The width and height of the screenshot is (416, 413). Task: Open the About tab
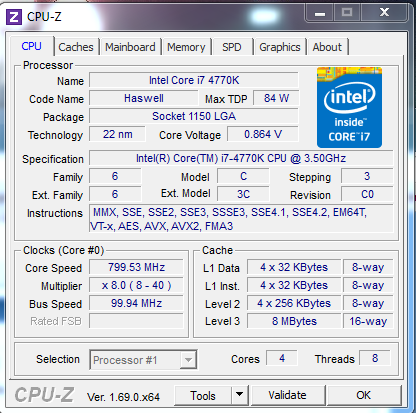327,47
